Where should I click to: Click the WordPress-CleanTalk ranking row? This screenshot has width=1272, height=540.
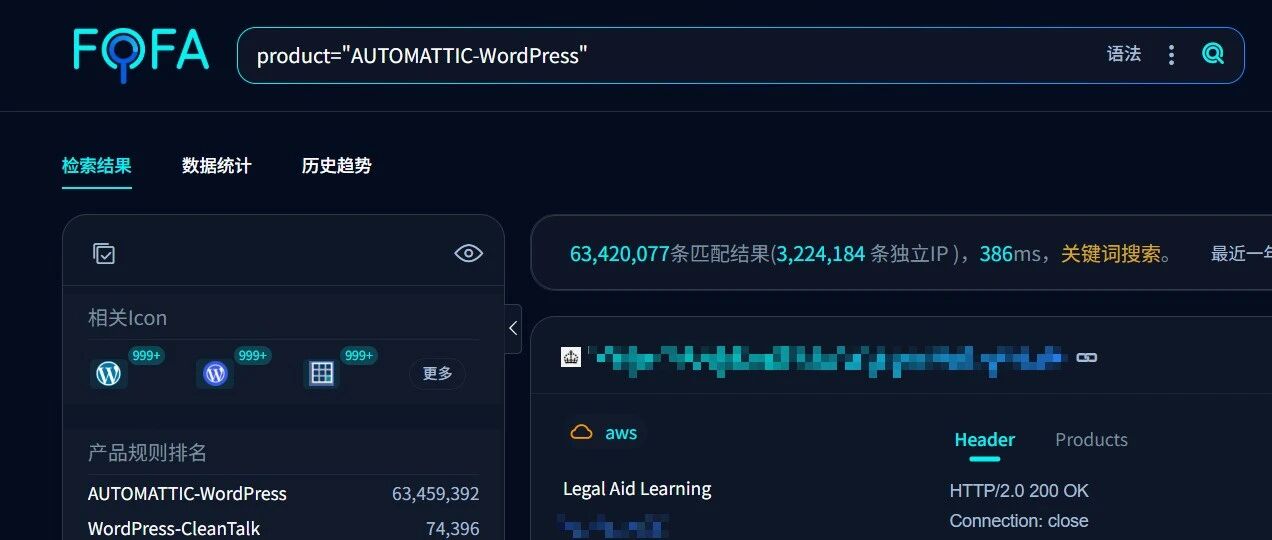click(283, 528)
